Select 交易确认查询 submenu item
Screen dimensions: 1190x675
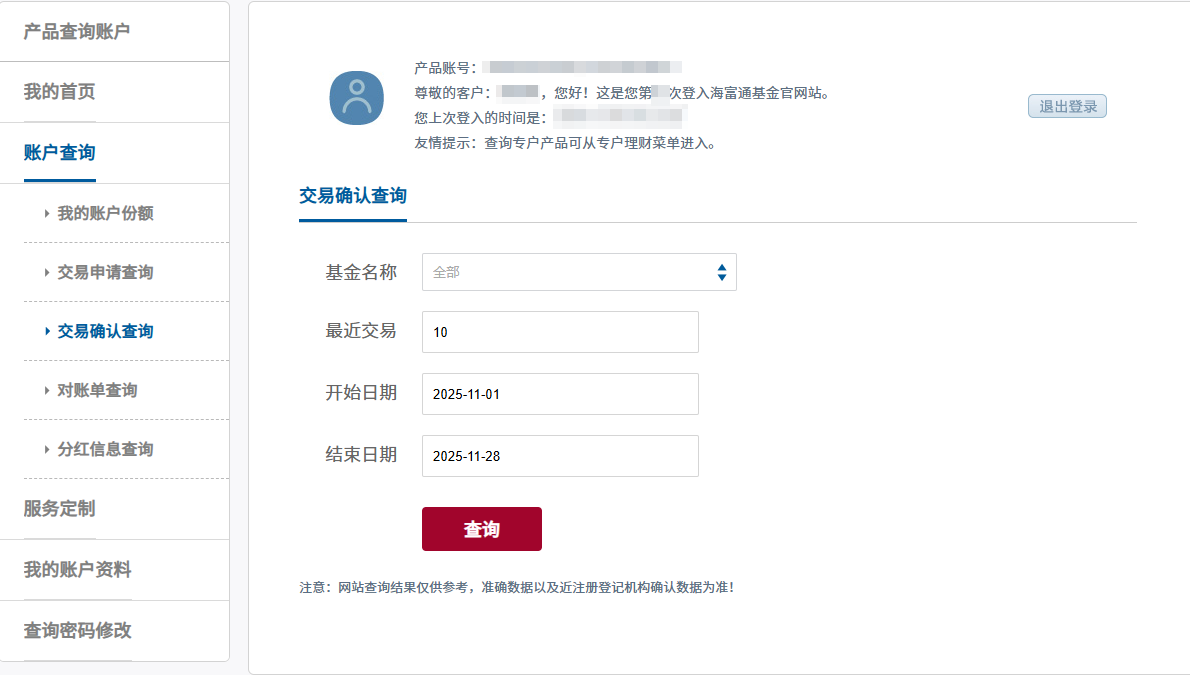(105, 331)
